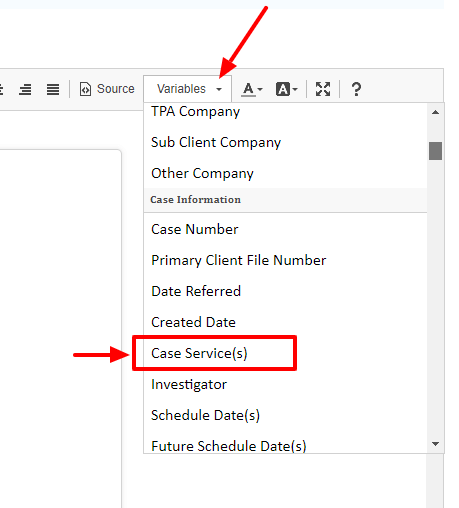Click the Variables dropdown caret arrow
The width and height of the screenshot is (459, 508).
click(219, 89)
